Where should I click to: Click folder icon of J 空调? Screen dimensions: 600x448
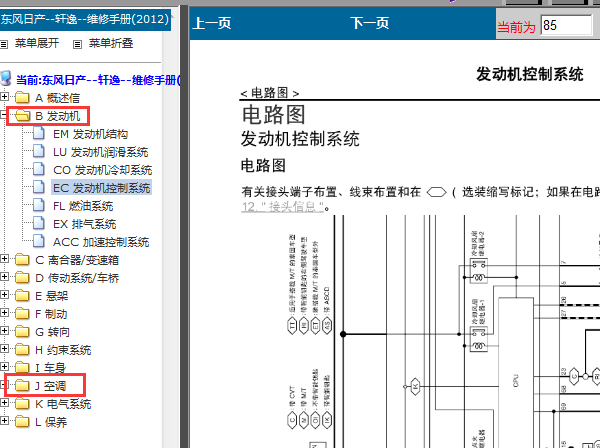point(22,386)
